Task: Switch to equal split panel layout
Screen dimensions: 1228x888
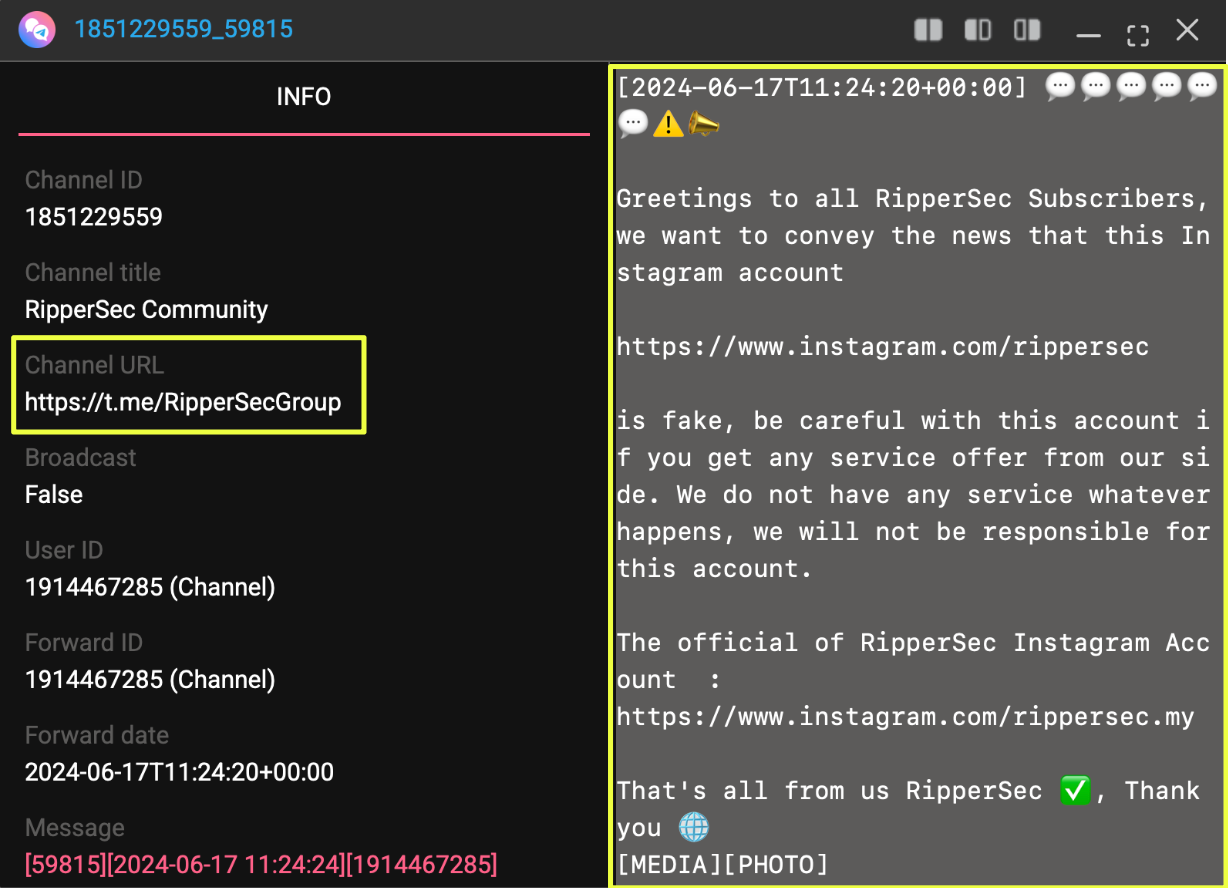Action: pos(928,30)
